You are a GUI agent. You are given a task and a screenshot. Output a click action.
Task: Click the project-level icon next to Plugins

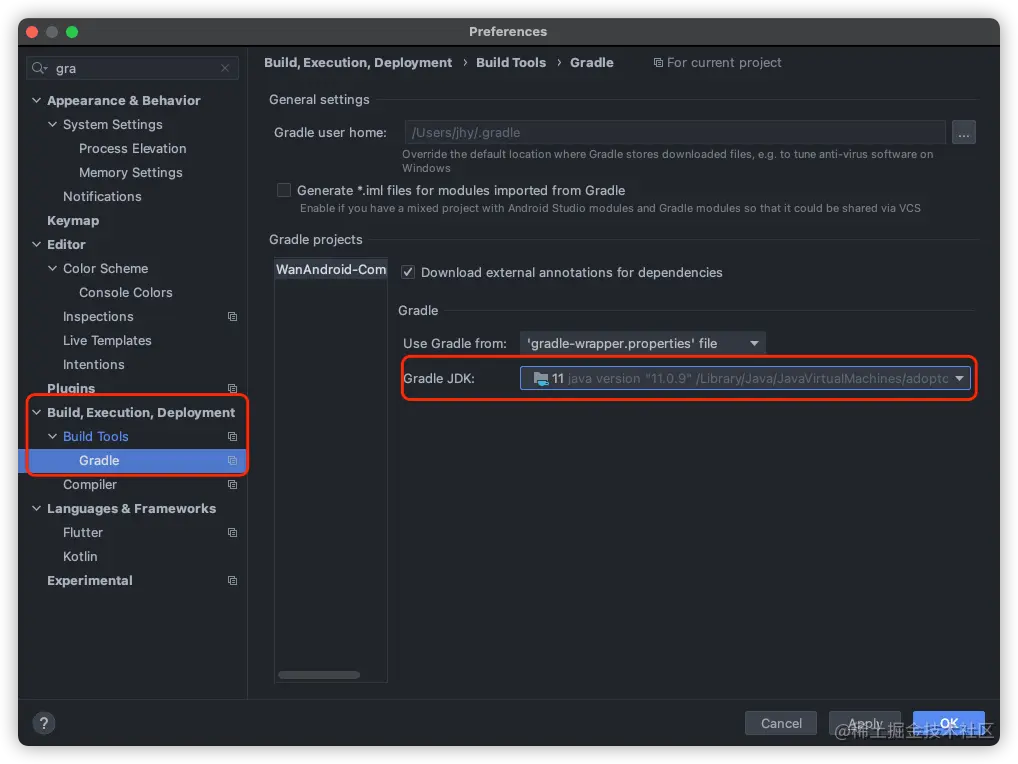[232, 388]
